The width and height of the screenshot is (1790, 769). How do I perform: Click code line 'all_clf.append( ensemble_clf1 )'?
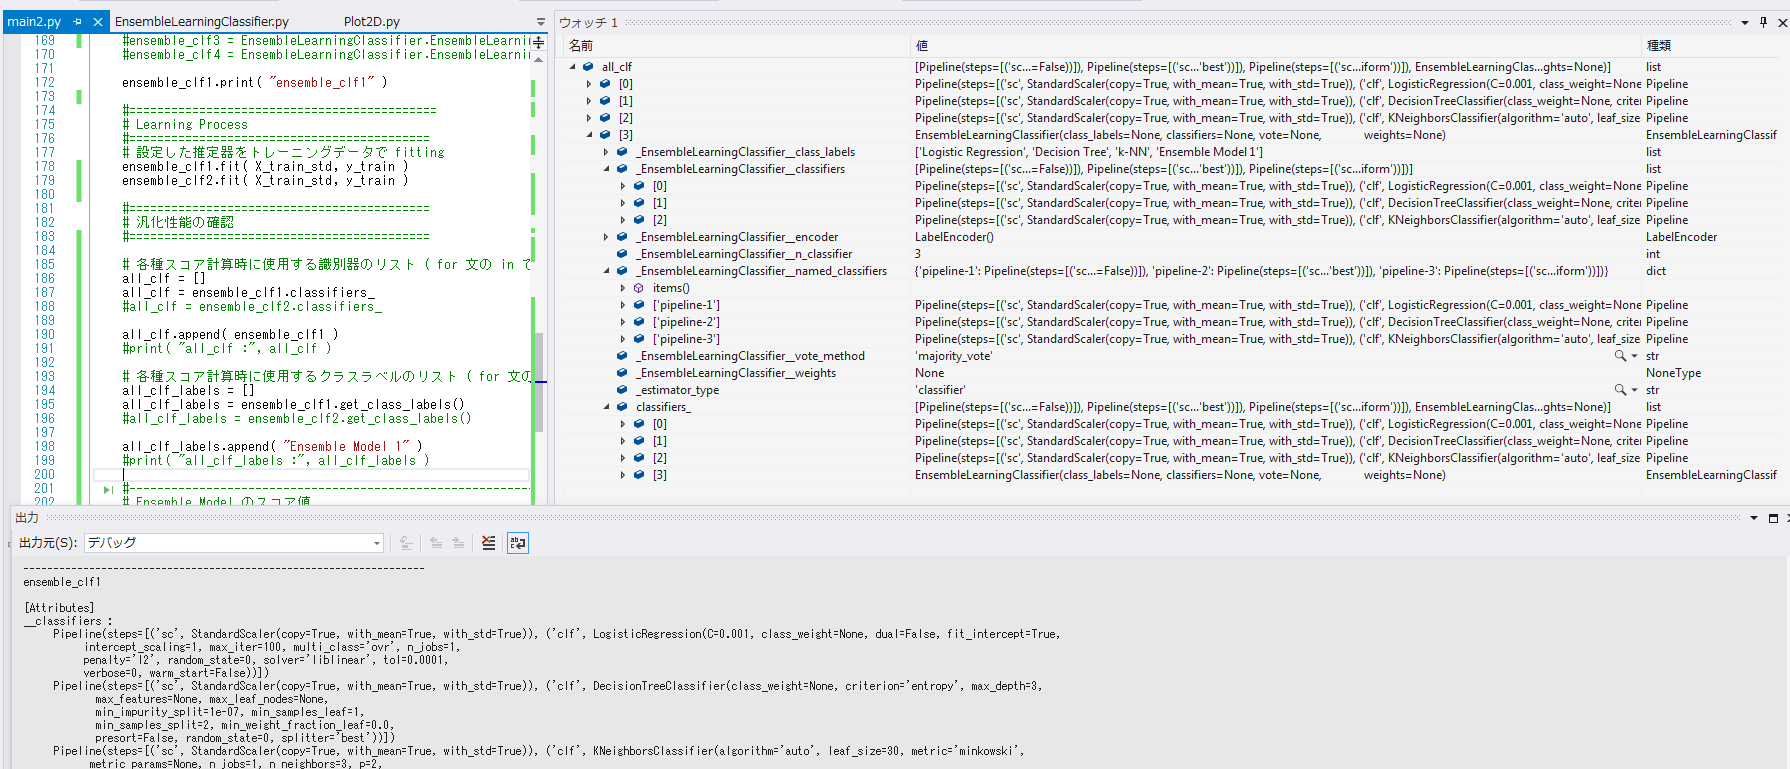pos(230,334)
